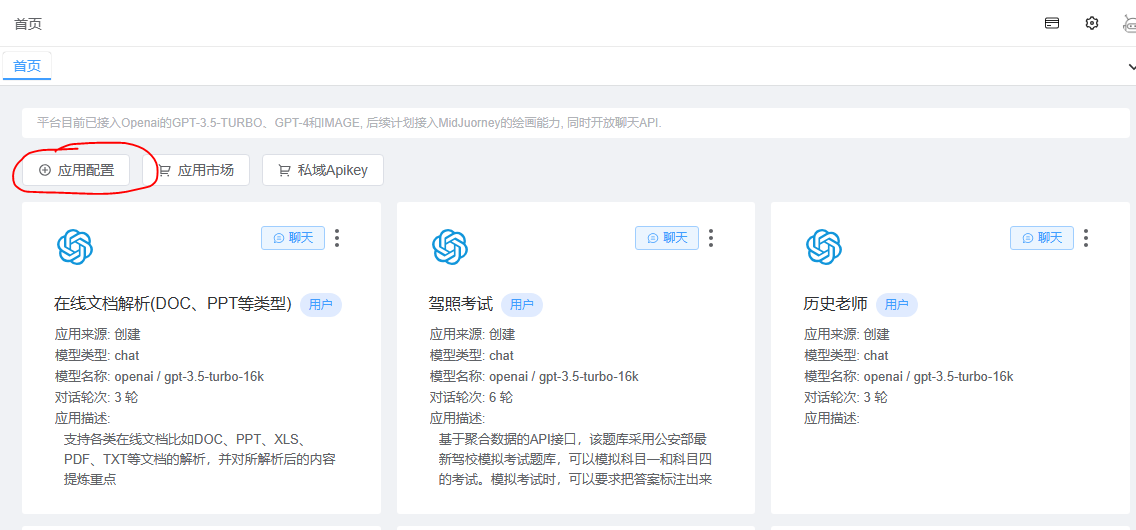Click the robot avatar icon
This screenshot has height=530, width=1136.
(1129, 23)
